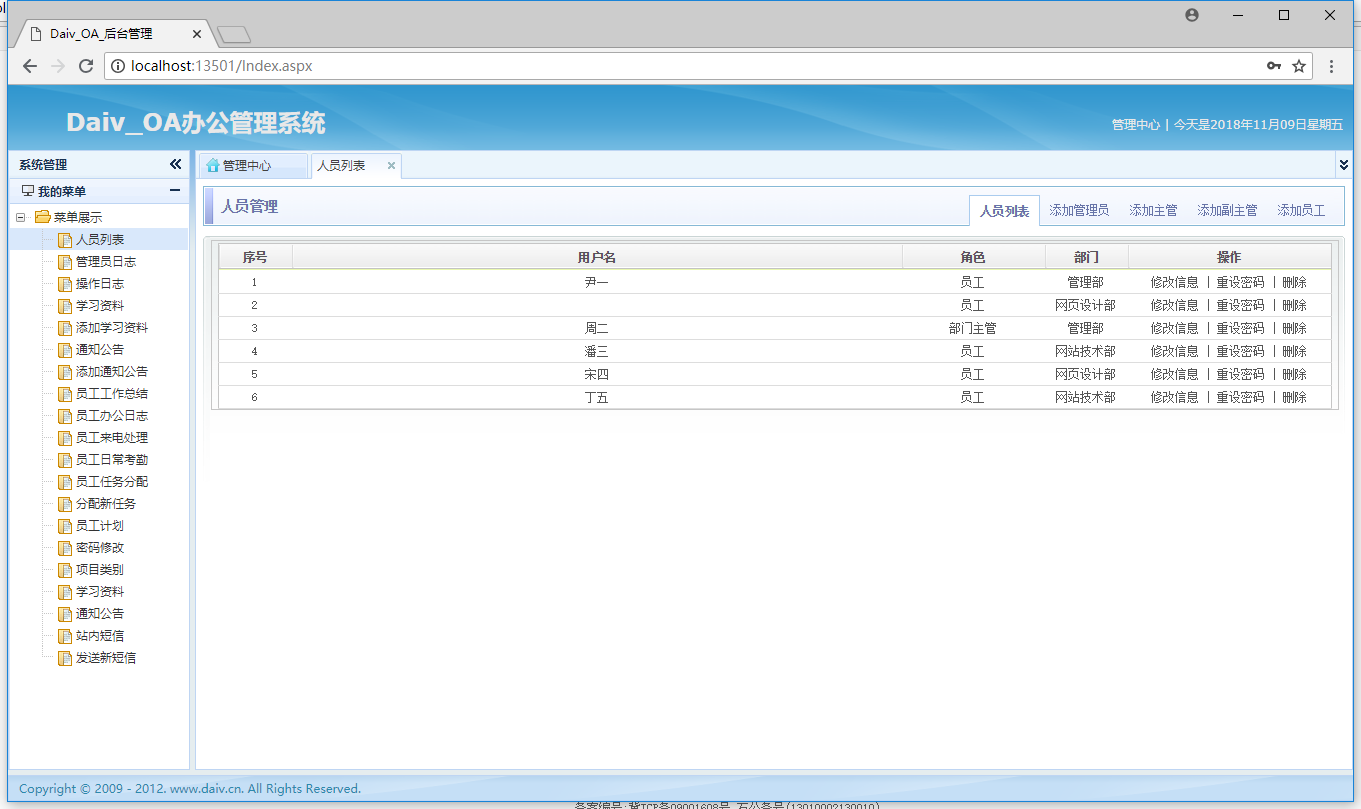Click the page icon beside 员工计划

pyautogui.click(x=65, y=526)
